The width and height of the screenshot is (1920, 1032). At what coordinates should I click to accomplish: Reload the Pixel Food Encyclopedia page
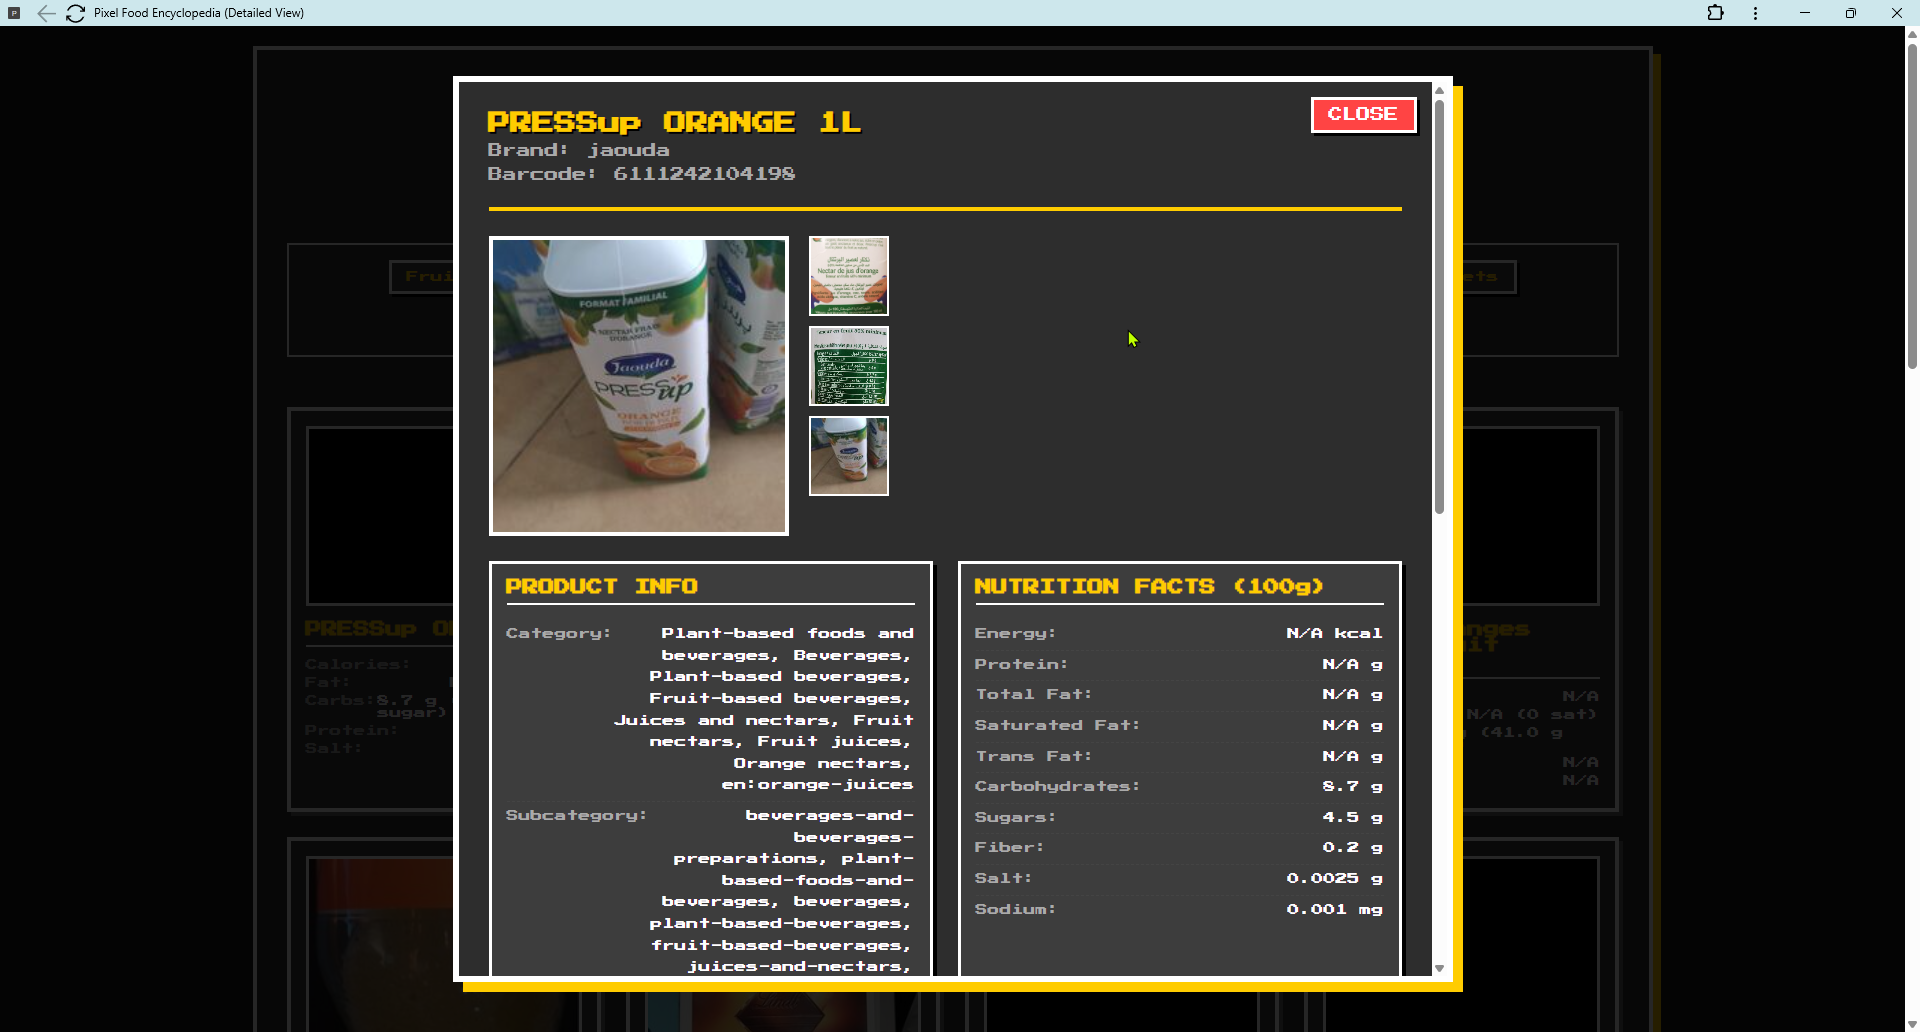point(75,13)
